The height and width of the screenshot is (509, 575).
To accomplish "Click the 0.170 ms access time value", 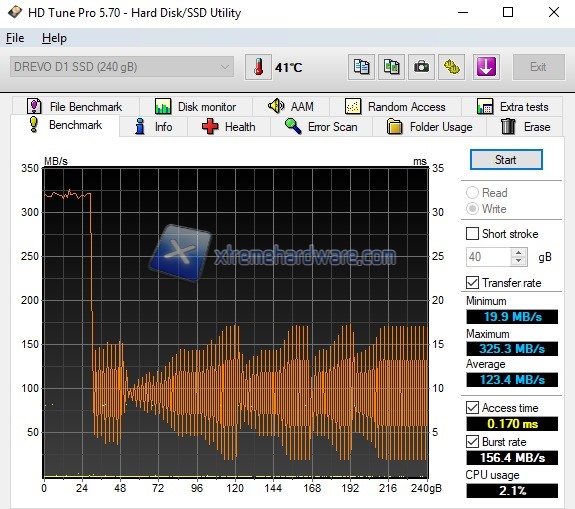I will pos(512,424).
